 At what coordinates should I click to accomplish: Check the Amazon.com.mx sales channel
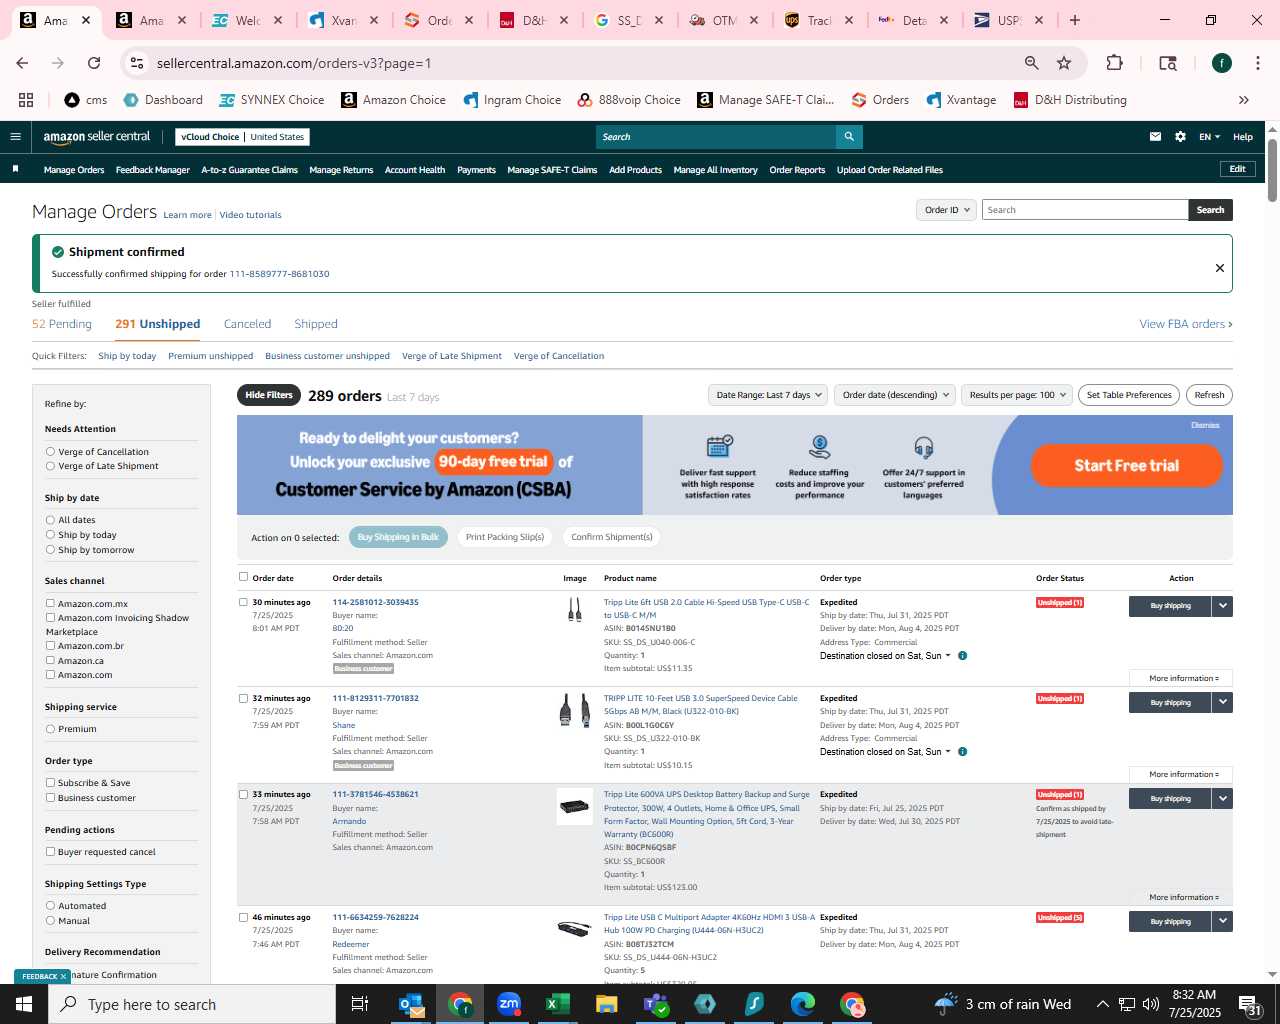click(x=50, y=604)
